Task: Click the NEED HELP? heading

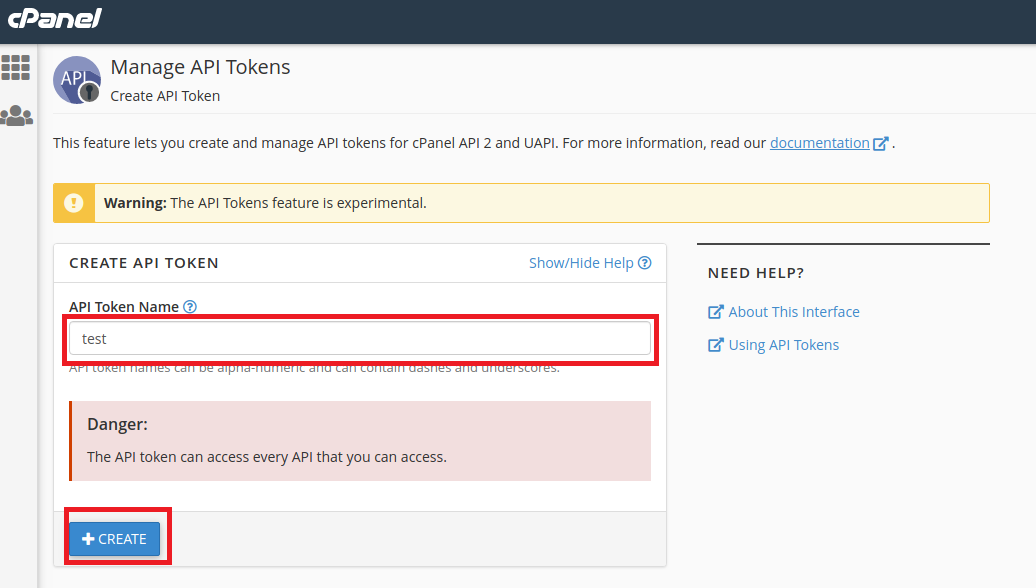Action: coord(756,273)
